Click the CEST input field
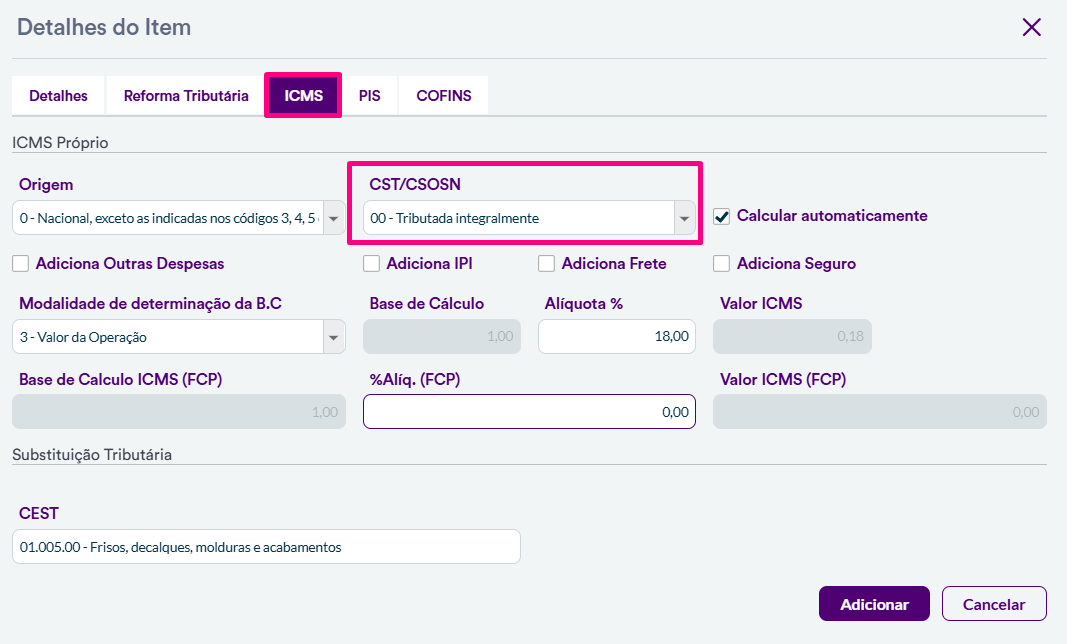1067x644 pixels. click(x=266, y=547)
